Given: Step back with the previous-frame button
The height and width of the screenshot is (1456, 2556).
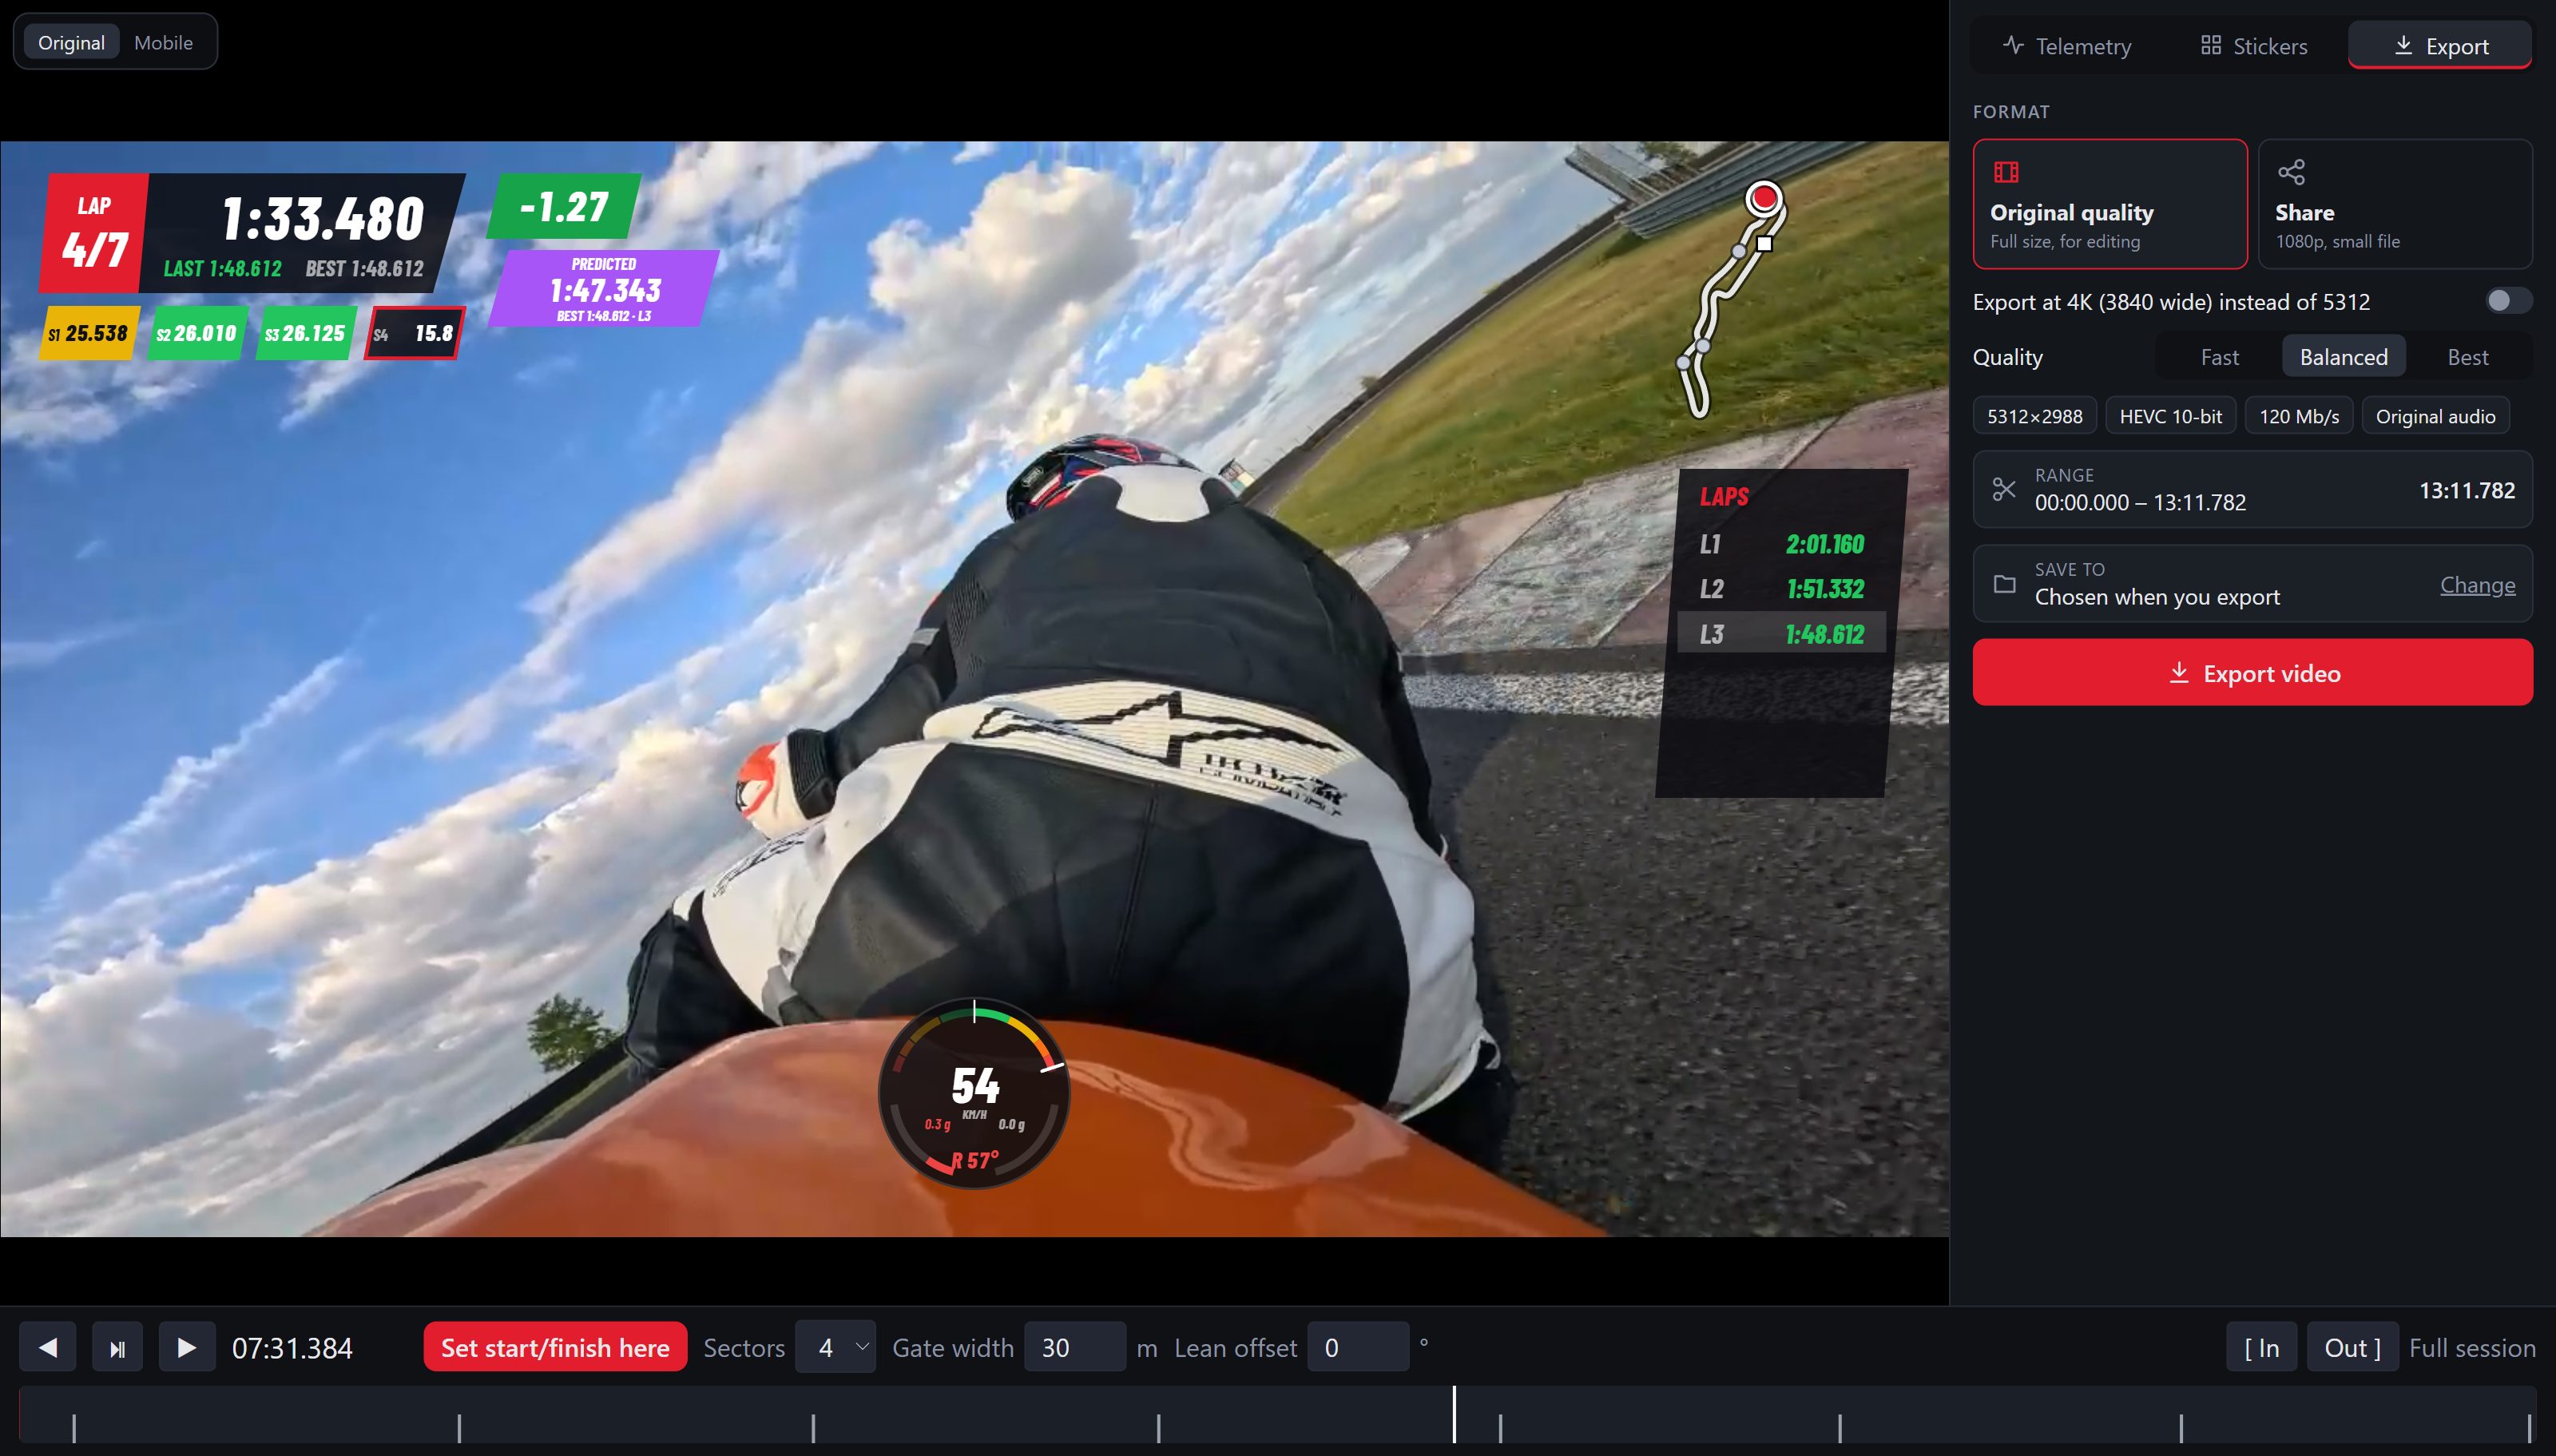Looking at the screenshot, I should [x=48, y=1347].
